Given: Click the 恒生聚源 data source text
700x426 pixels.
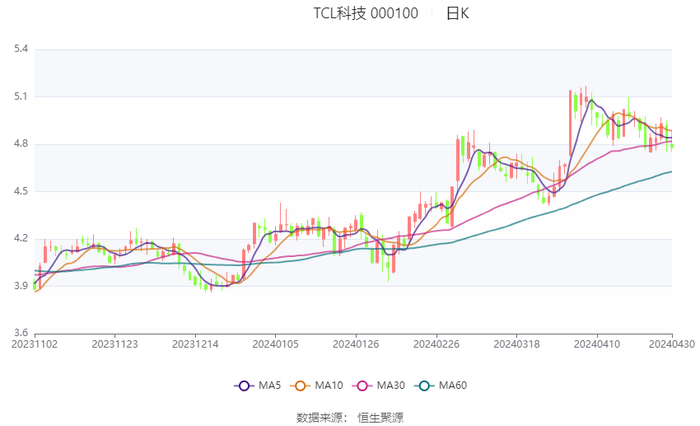Looking at the screenshot, I should tap(381, 416).
